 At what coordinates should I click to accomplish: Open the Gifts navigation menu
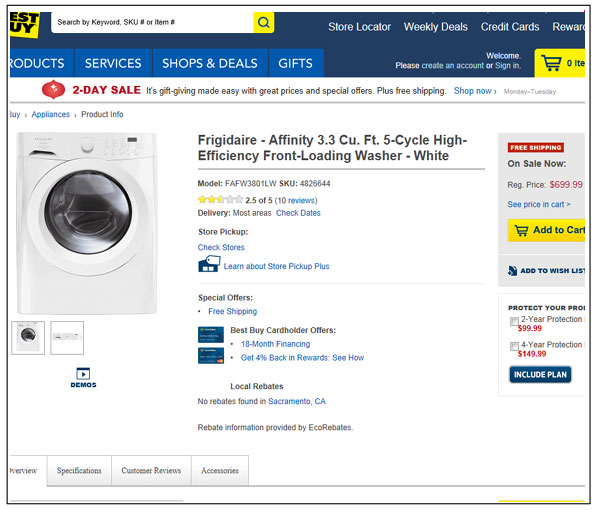[x=295, y=63]
